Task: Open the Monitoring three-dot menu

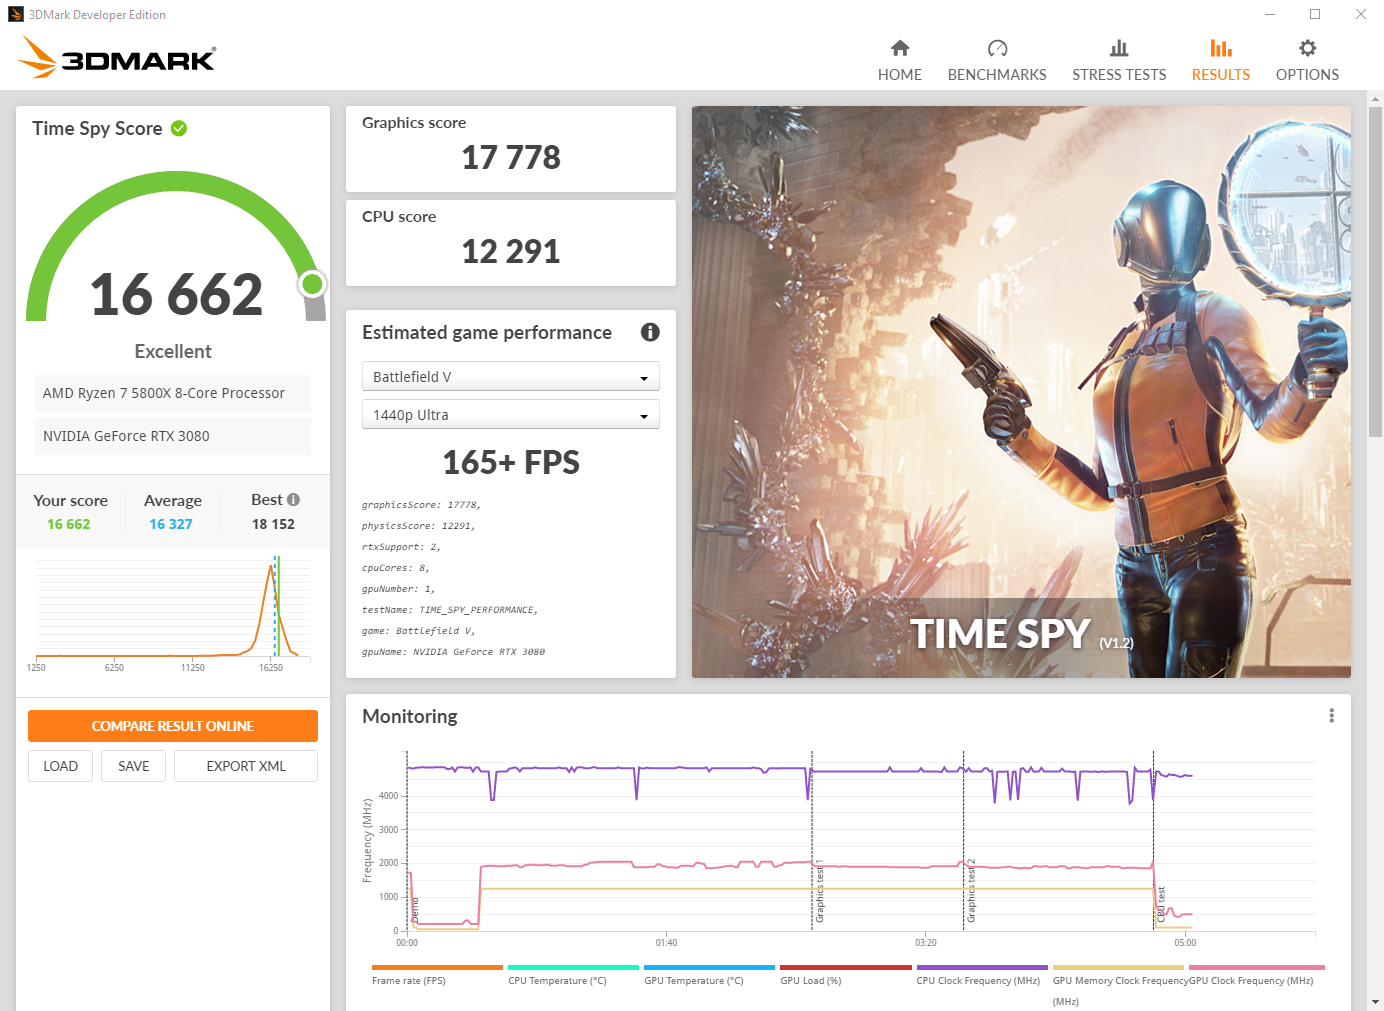Action: (1331, 716)
